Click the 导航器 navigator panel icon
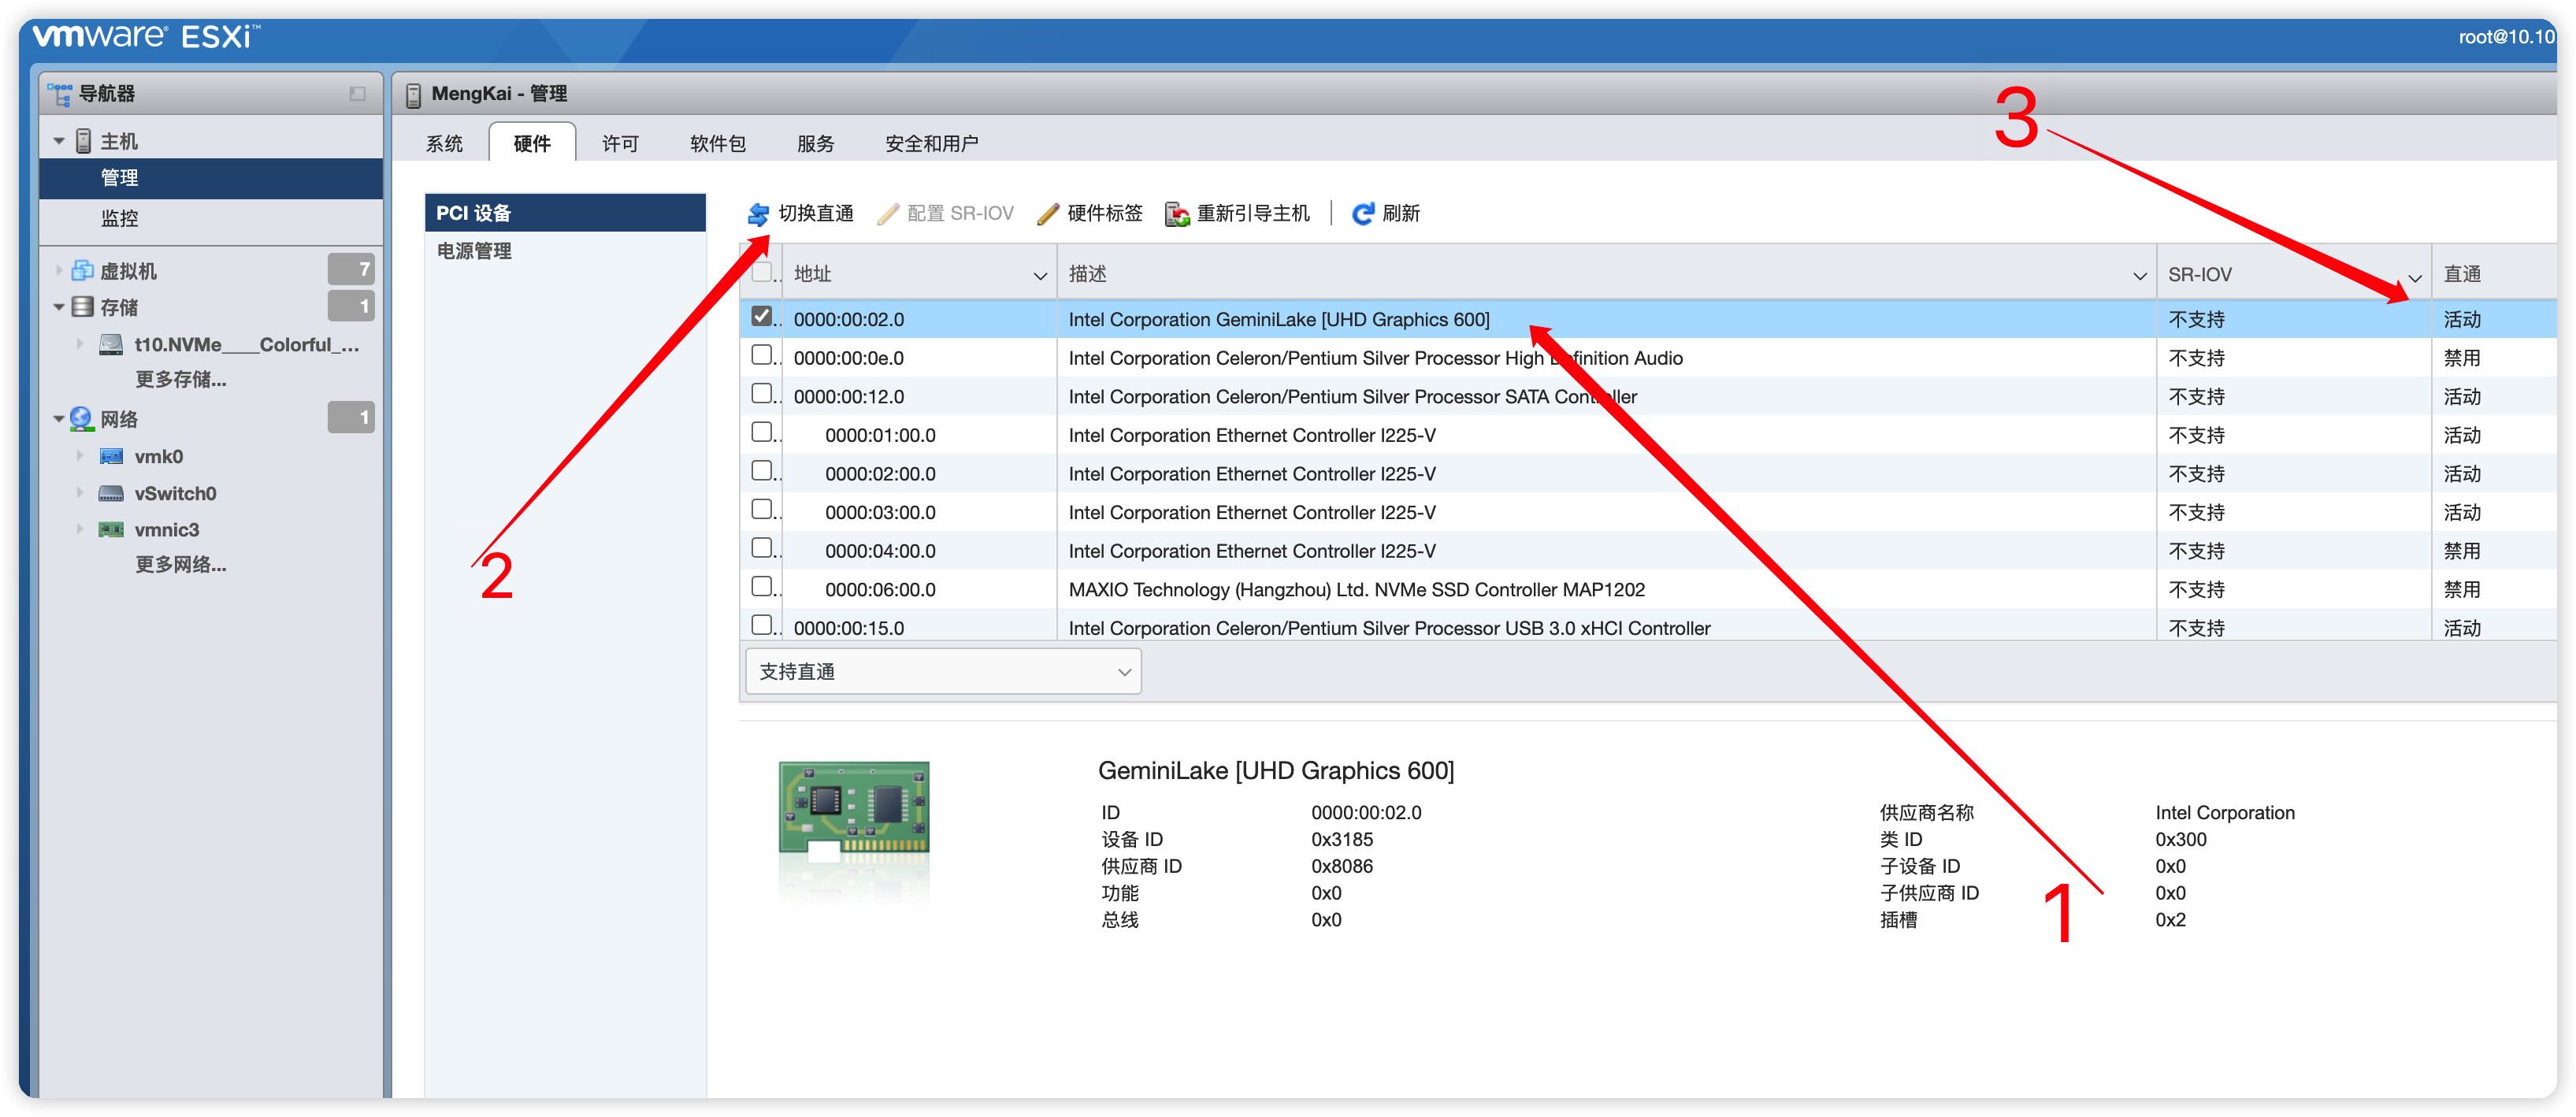The image size is (2576, 1117). click(x=59, y=94)
